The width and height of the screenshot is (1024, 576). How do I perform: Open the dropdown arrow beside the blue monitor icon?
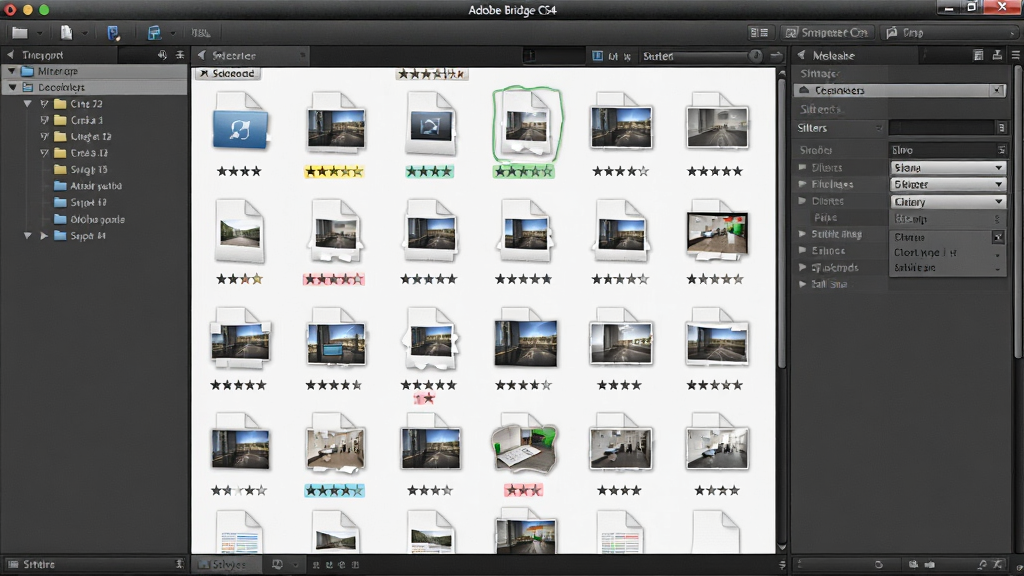(172, 33)
